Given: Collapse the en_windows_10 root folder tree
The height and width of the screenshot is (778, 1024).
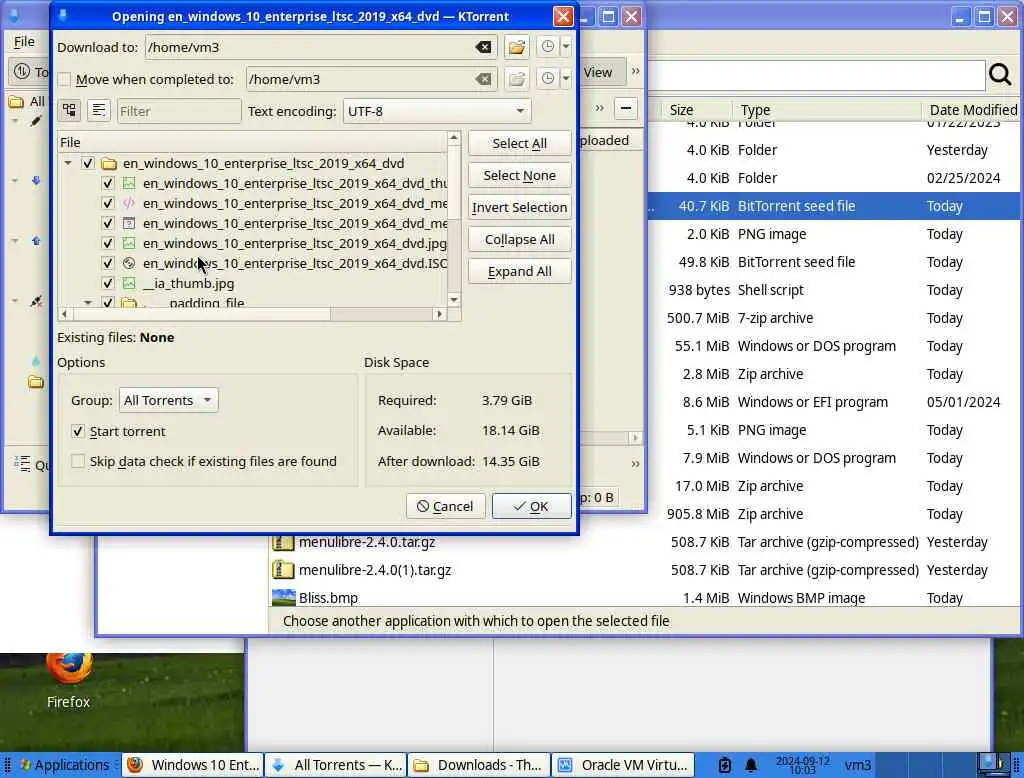Looking at the screenshot, I should click(x=68, y=163).
